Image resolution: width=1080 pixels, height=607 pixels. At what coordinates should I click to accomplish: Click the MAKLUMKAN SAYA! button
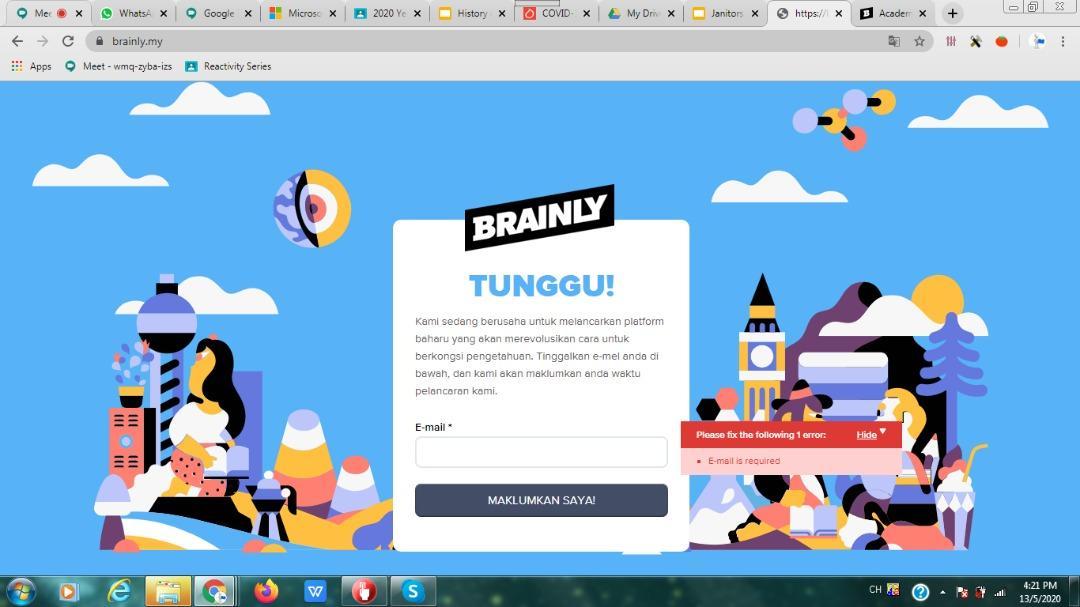(x=541, y=500)
